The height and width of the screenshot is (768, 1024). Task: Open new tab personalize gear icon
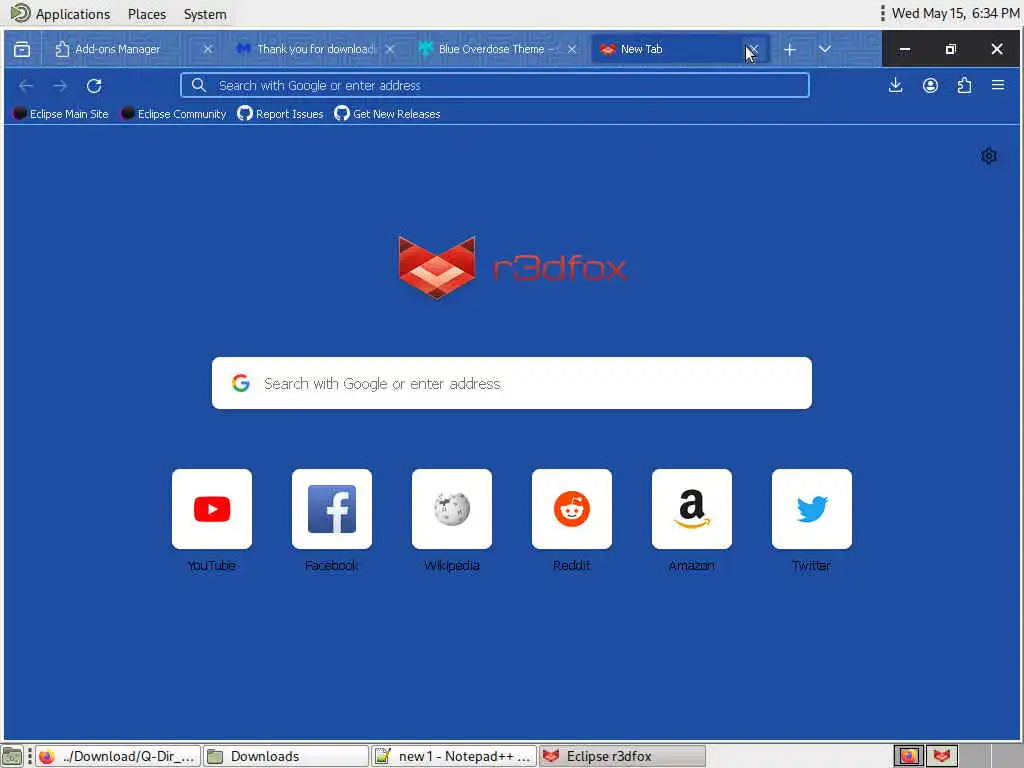click(x=989, y=156)
